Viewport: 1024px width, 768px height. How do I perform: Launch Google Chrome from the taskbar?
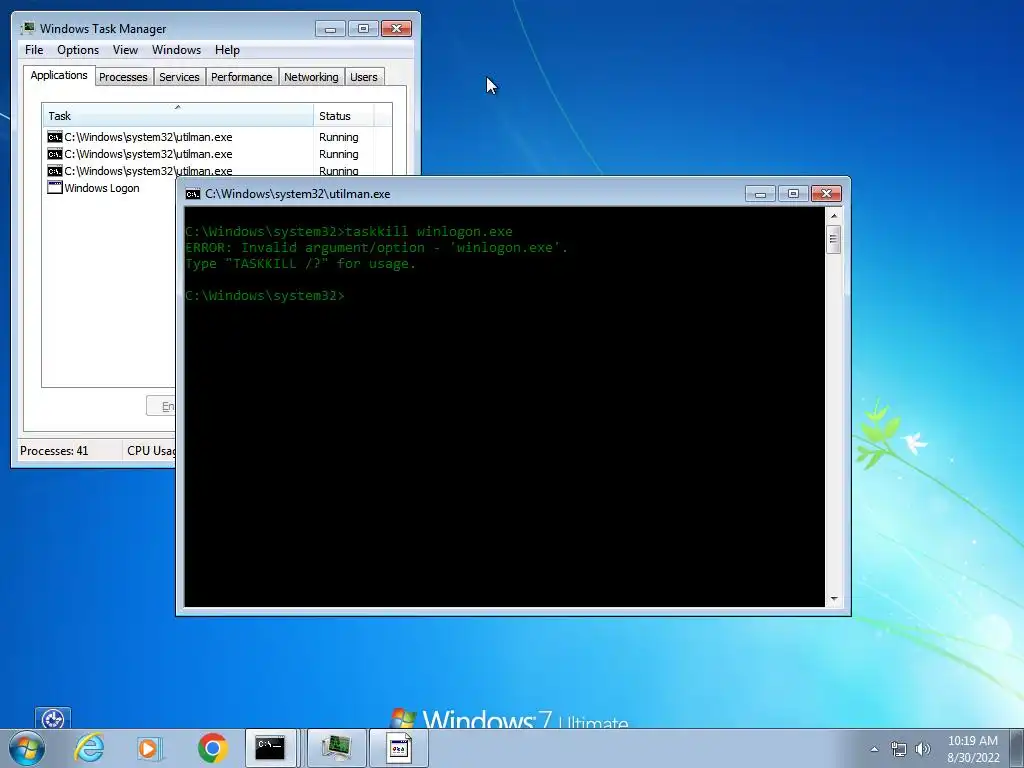pos(212,748)
